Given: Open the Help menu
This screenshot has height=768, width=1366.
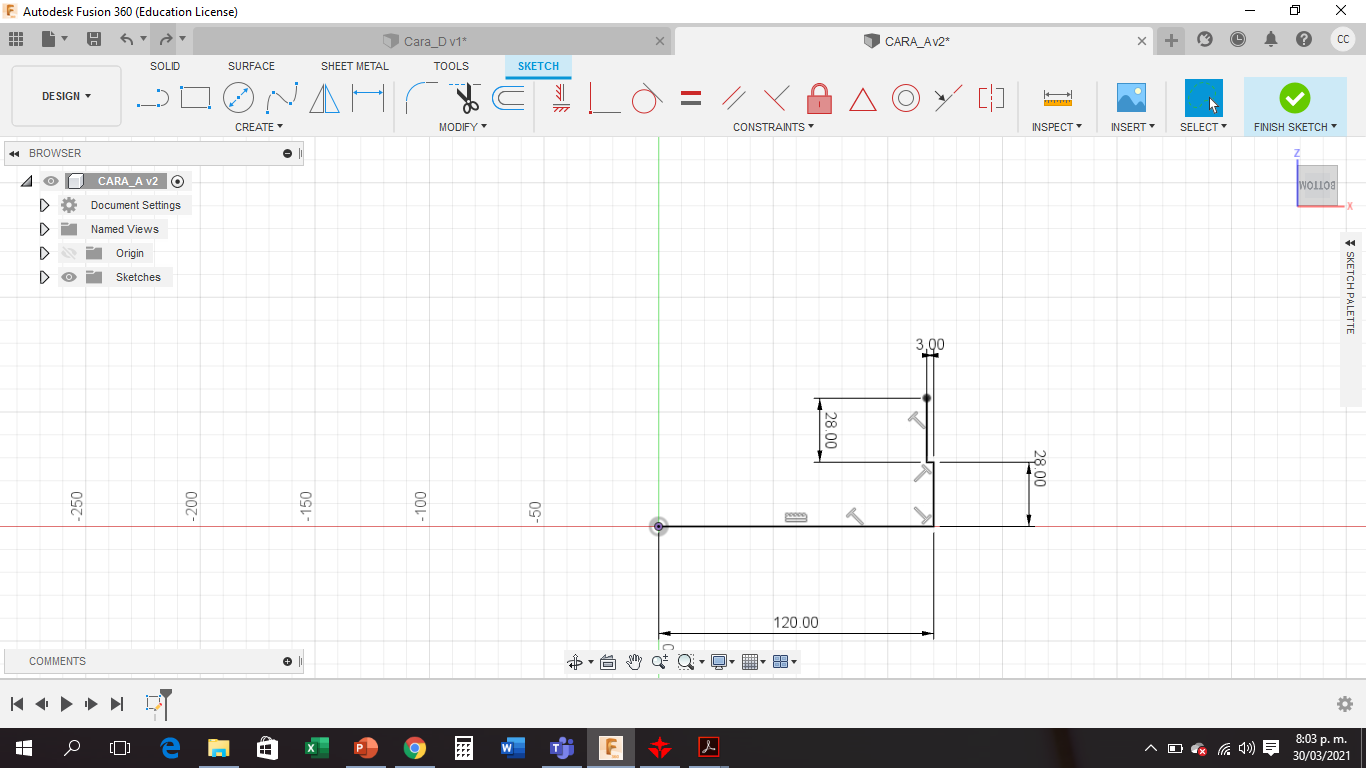Looking at the screenshot, I should pyautogui.click(x=1304, y=39).
